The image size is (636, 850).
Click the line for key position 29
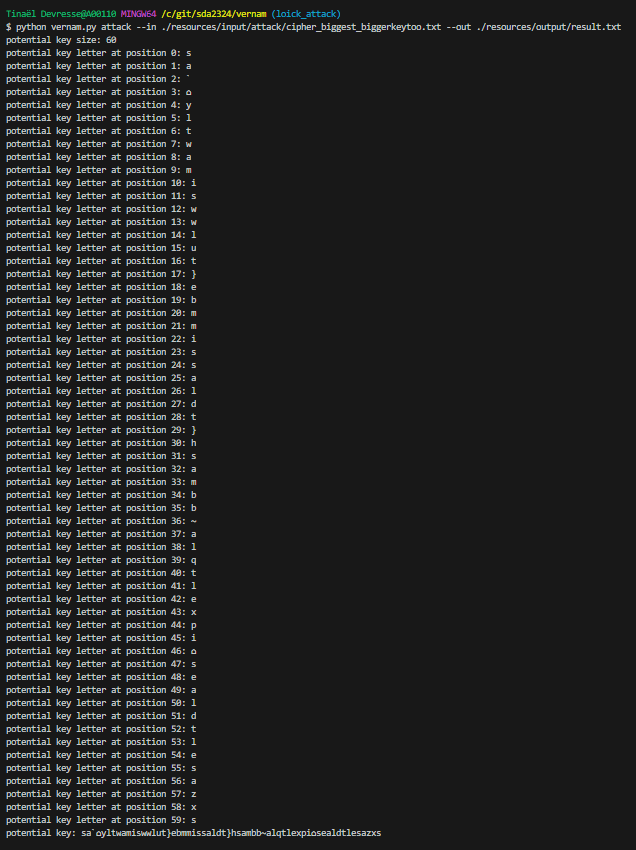pyautogui.click(x=101, y=430)
